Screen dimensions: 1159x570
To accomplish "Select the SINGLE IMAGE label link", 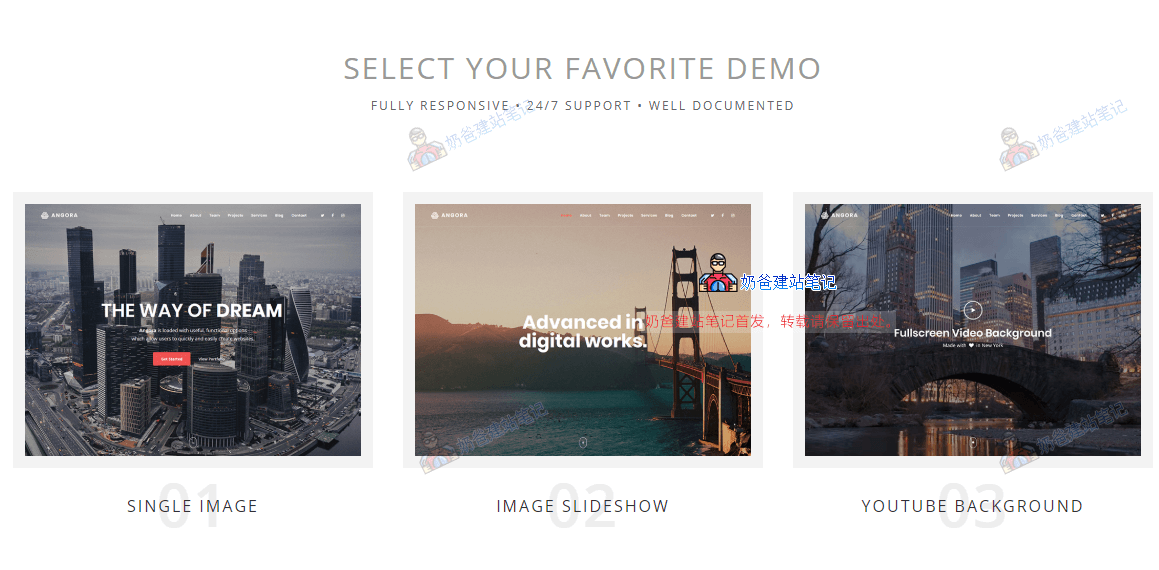I will (x=192, y=506).
